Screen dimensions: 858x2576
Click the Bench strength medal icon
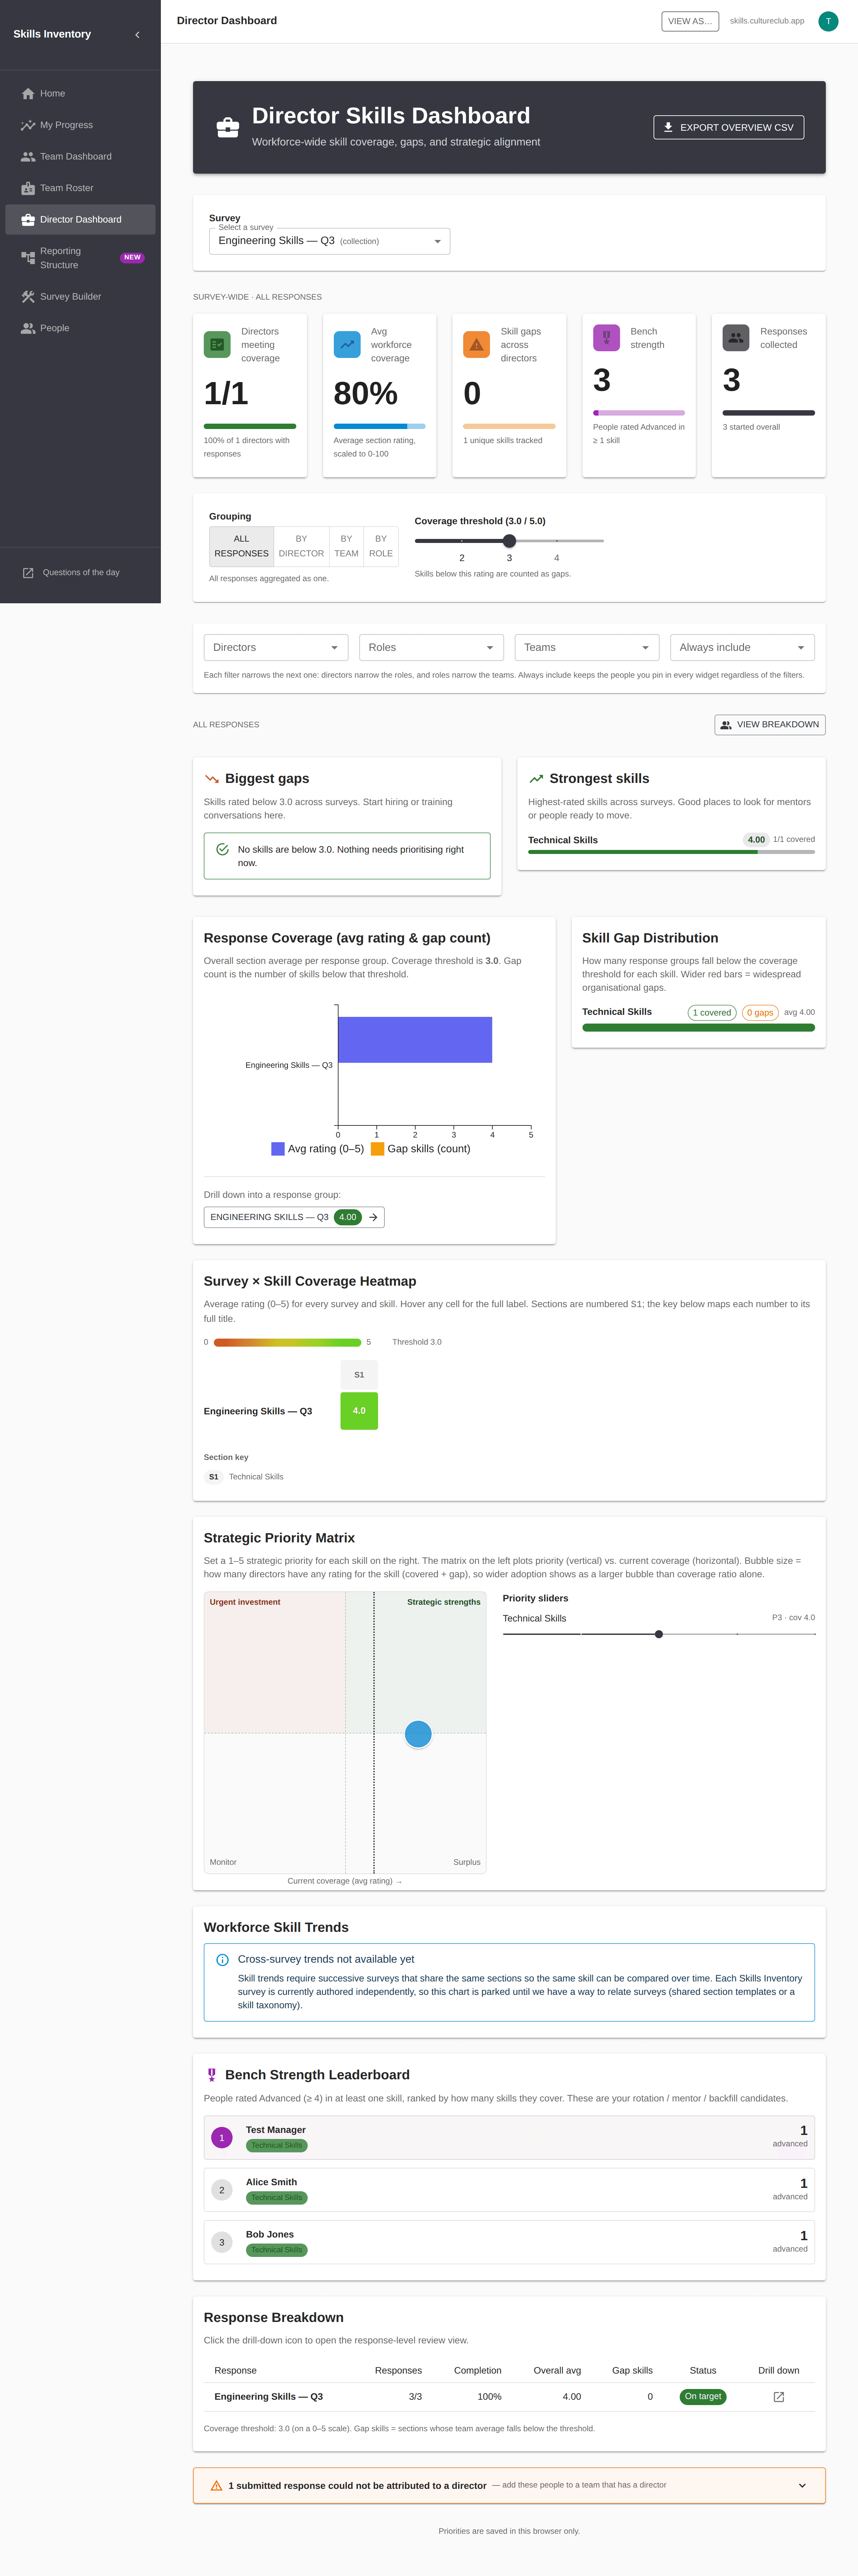pyautogui.click(x=606, y=337)
